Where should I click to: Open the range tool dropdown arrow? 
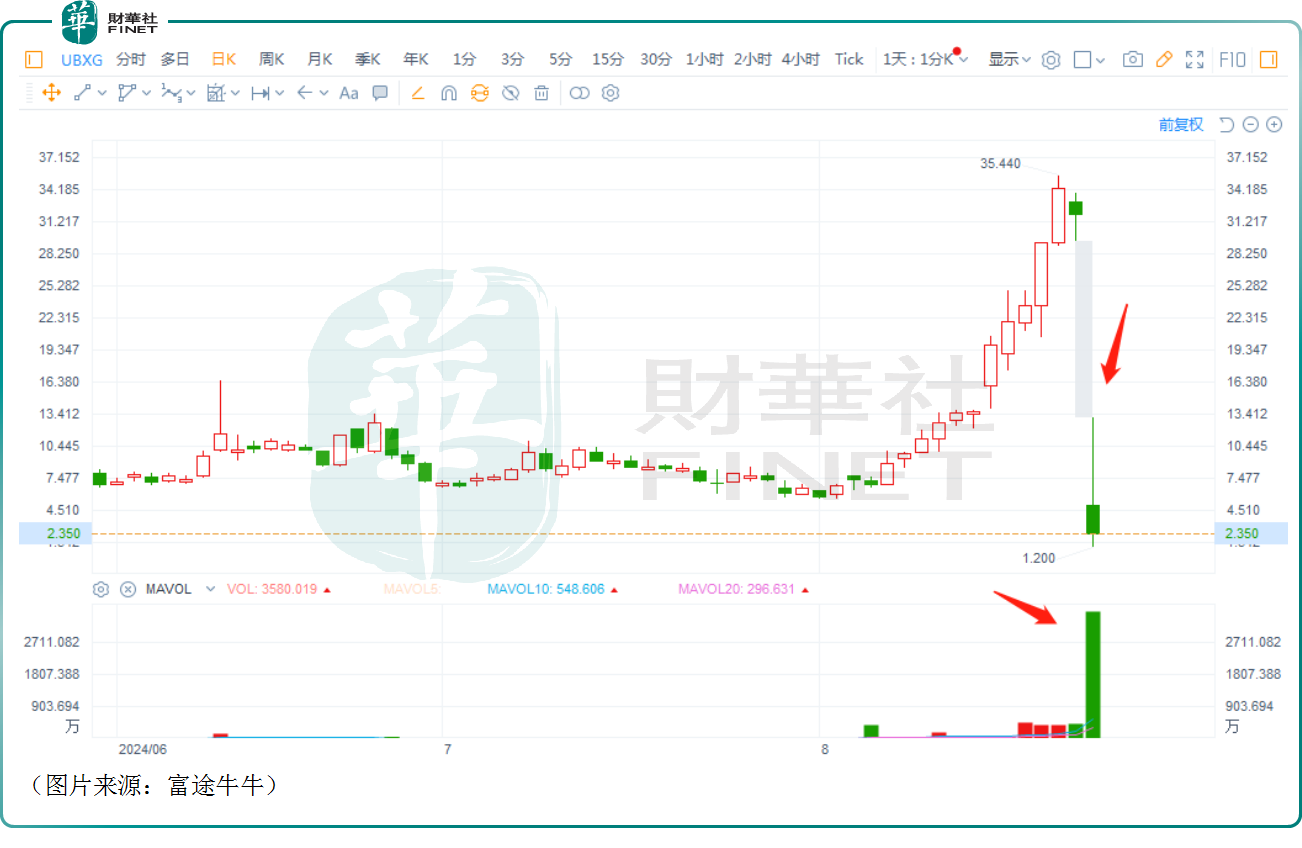point(280,93)
